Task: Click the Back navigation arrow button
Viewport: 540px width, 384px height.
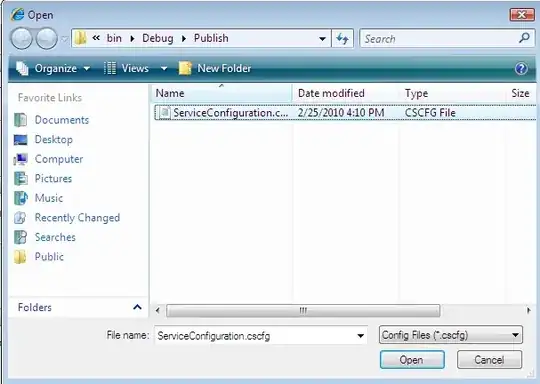Action: click(x=21, y=38)
